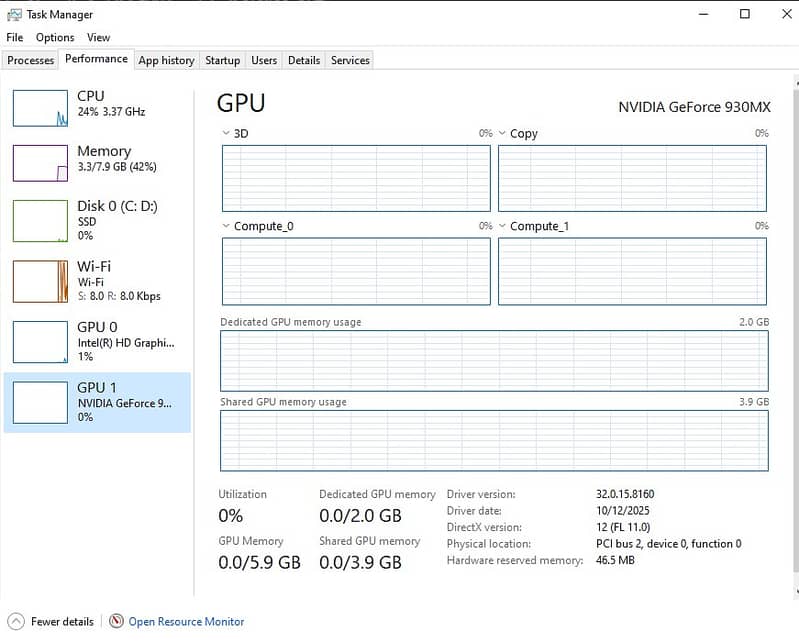Switch to the Users tab
The width and height of the screenshot is (799, 642).
tap(264, 60)
